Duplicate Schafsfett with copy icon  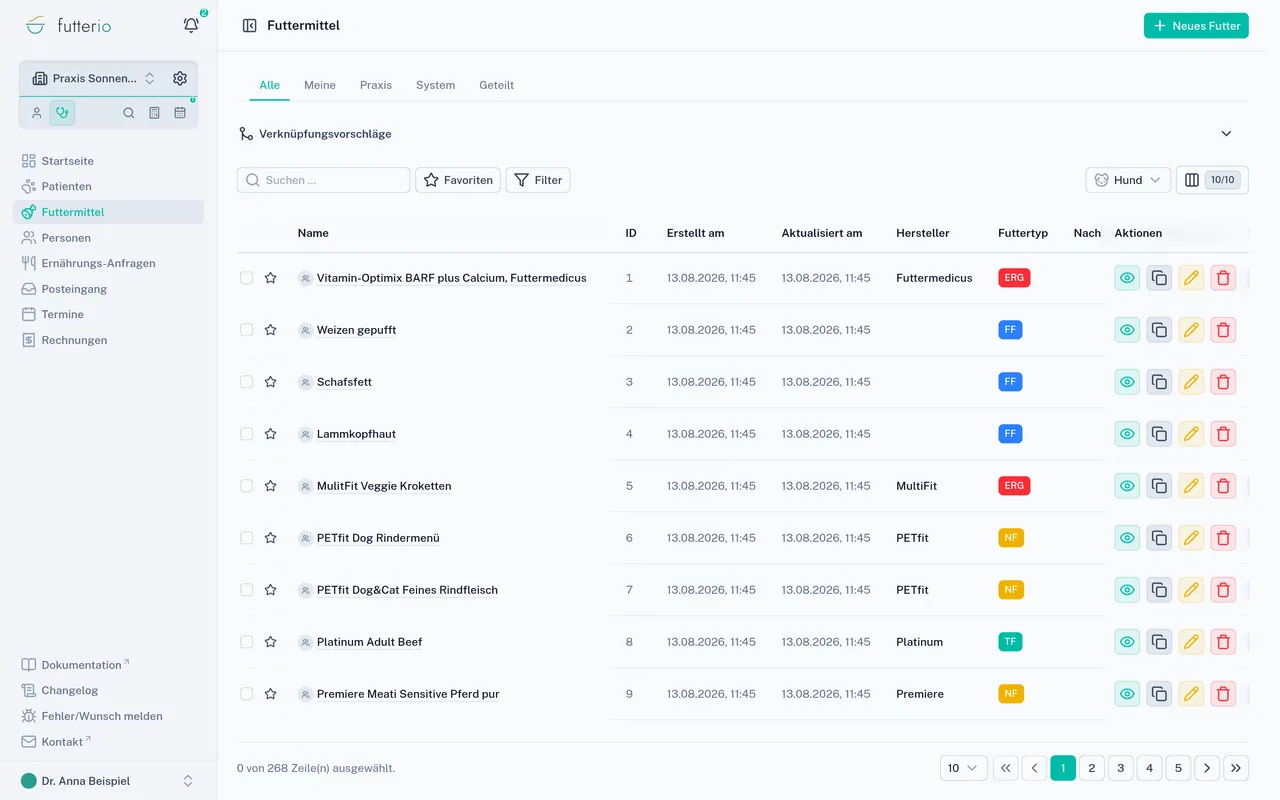1159,382
